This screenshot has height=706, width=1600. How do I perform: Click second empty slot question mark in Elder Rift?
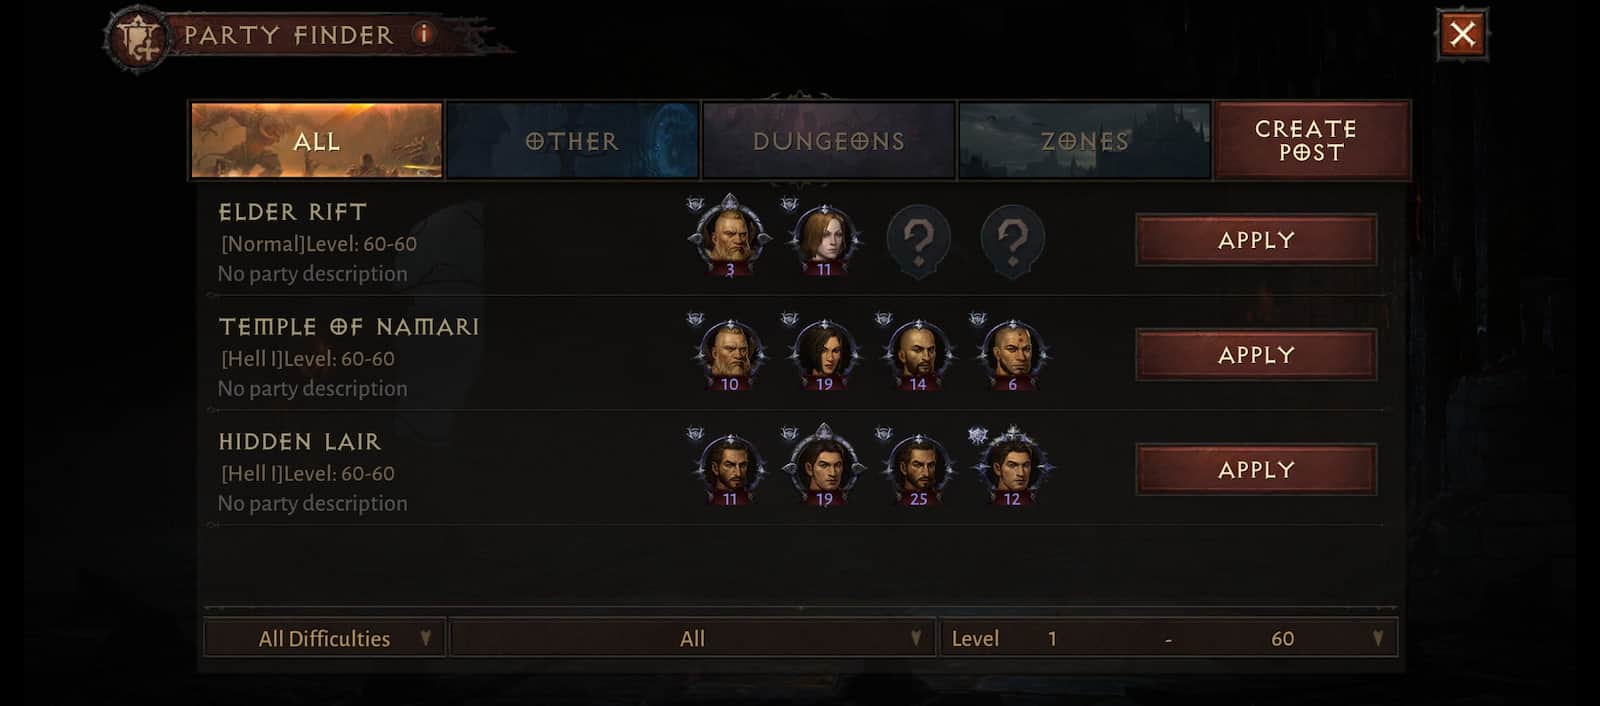[1012, 240]
